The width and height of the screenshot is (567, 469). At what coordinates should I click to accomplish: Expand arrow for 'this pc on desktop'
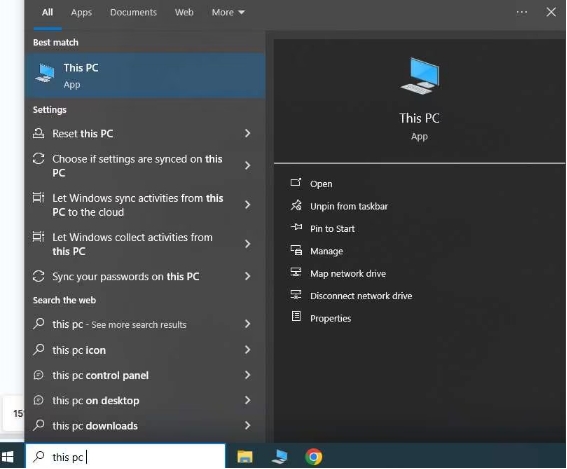click(x=247, y=400)
